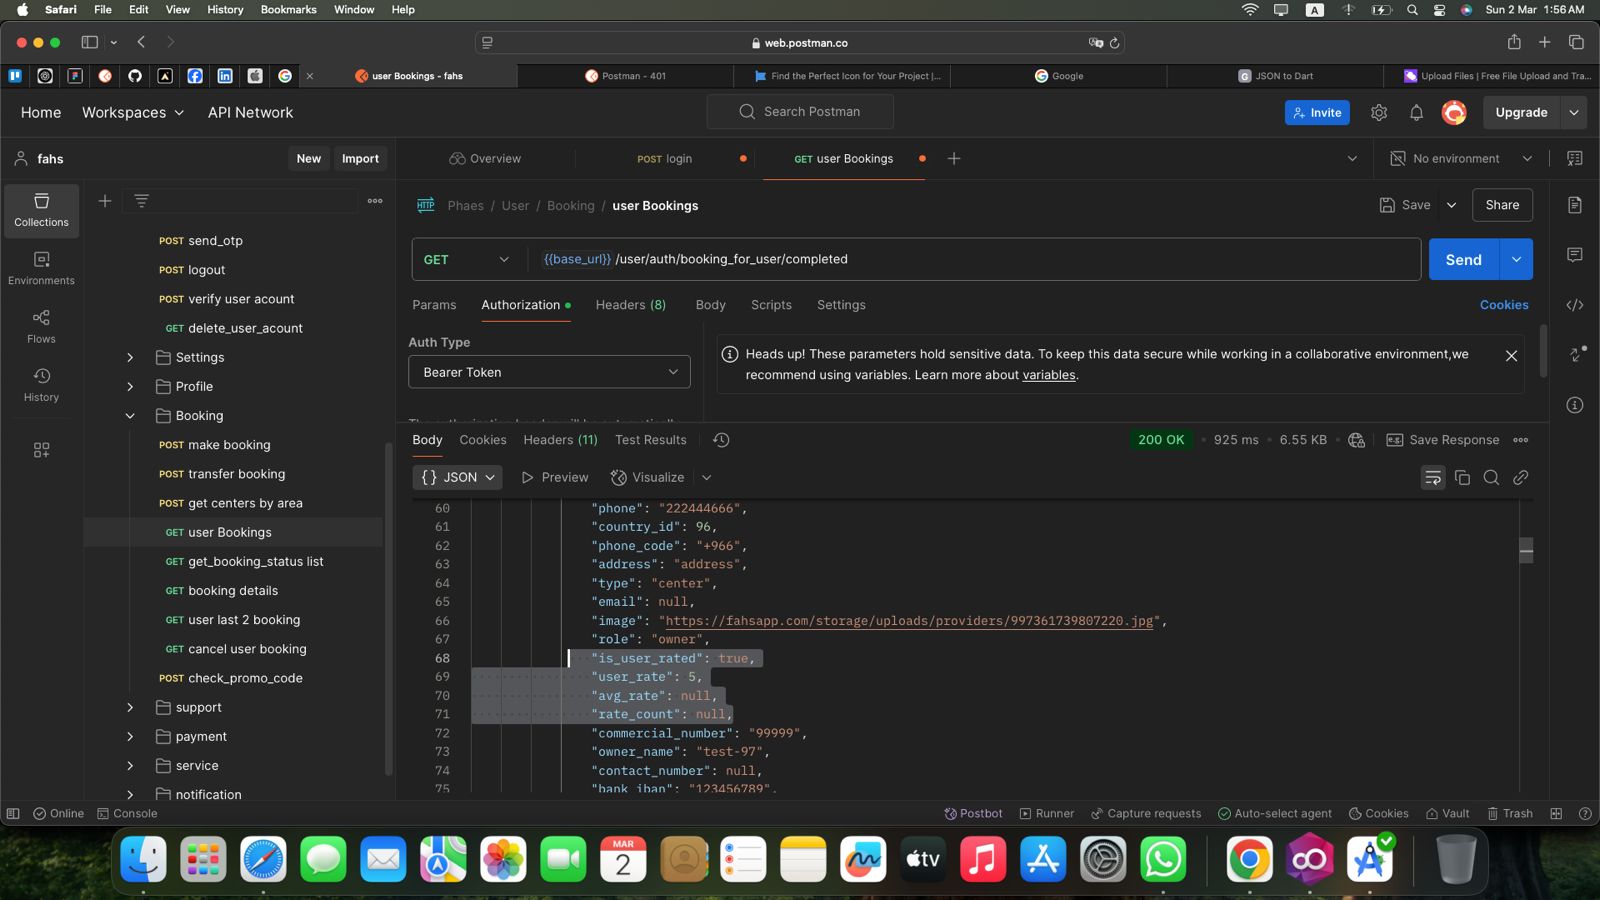Screen dimensions: 1600x900
Task: Switch to Test Results tab
Action: (x=650, y=440)
